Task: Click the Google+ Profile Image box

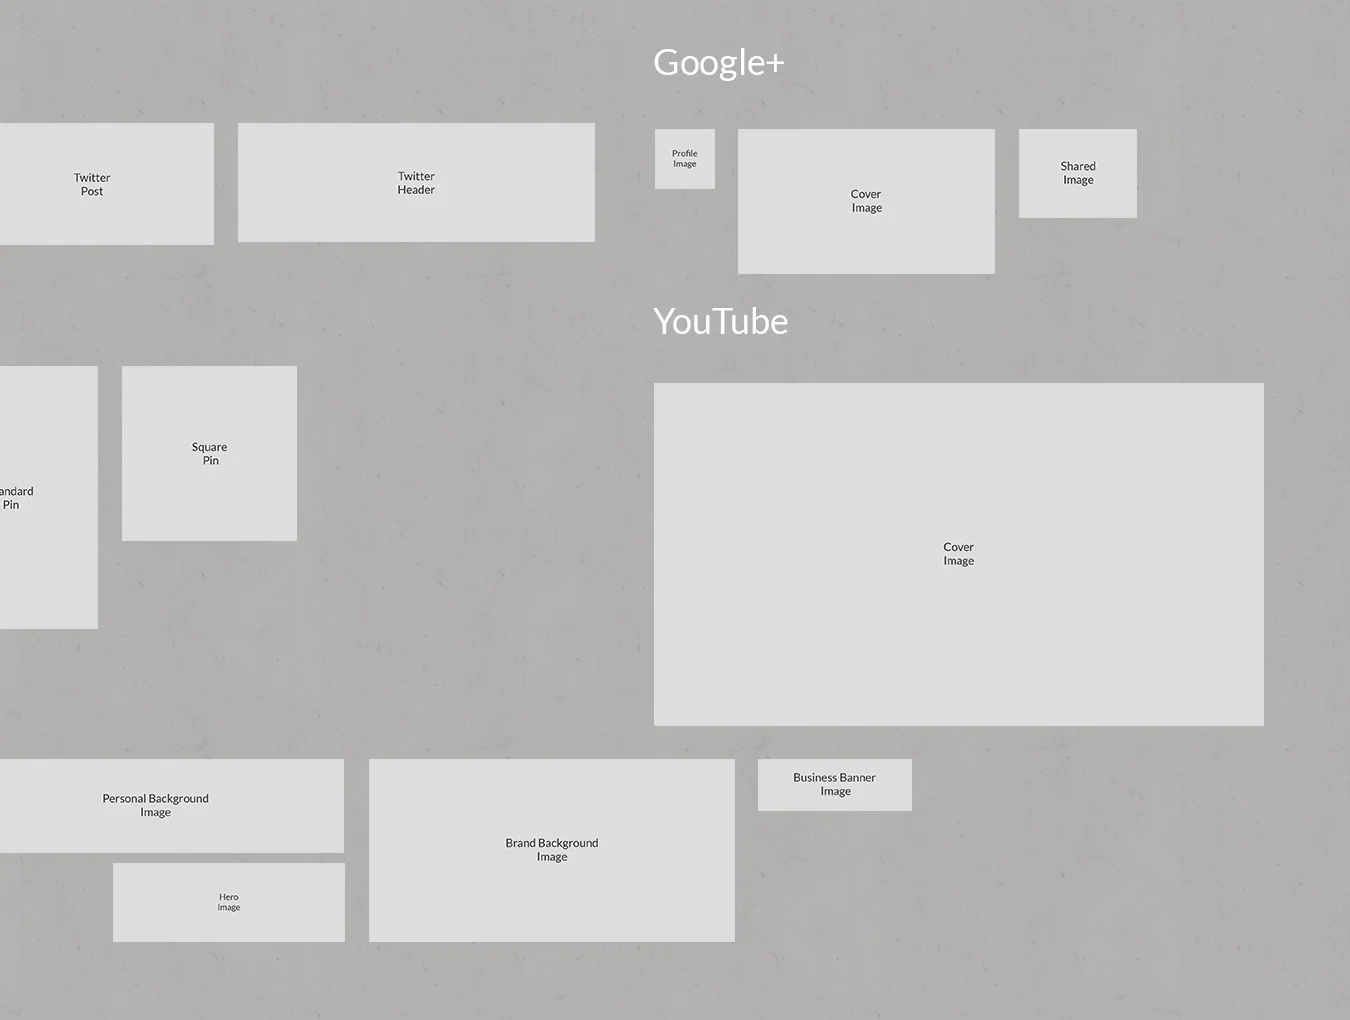Action: 685,159
